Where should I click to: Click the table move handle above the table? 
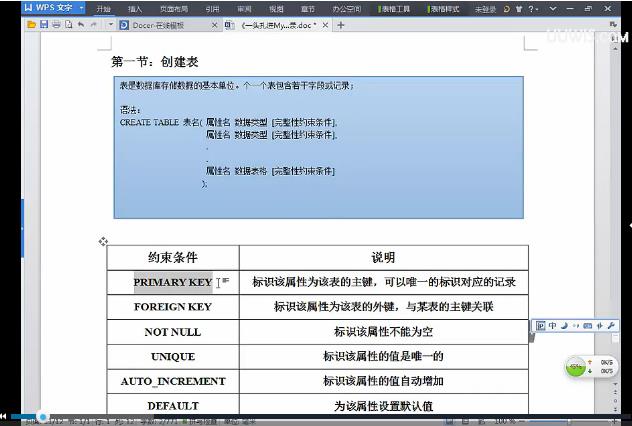[x=103, y=241]
